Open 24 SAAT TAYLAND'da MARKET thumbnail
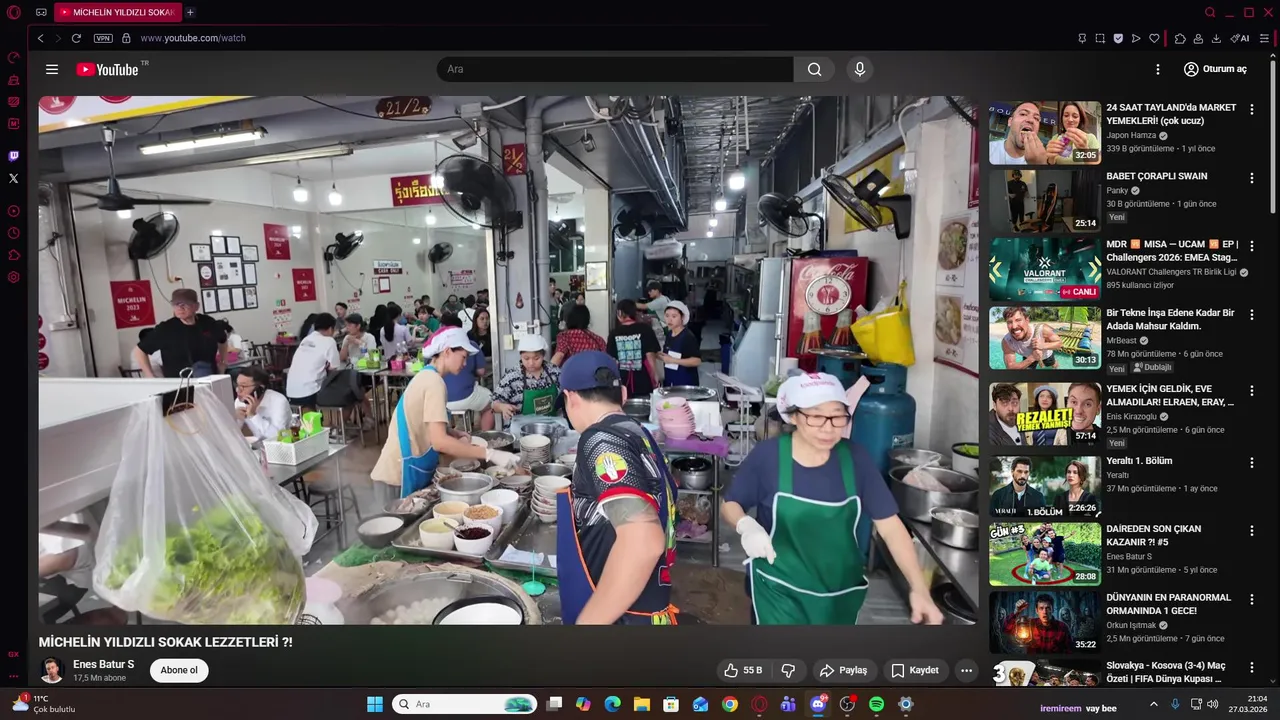Image resolution: width=1280 pixels, height=720 pixels. (x=1045, y=133)
